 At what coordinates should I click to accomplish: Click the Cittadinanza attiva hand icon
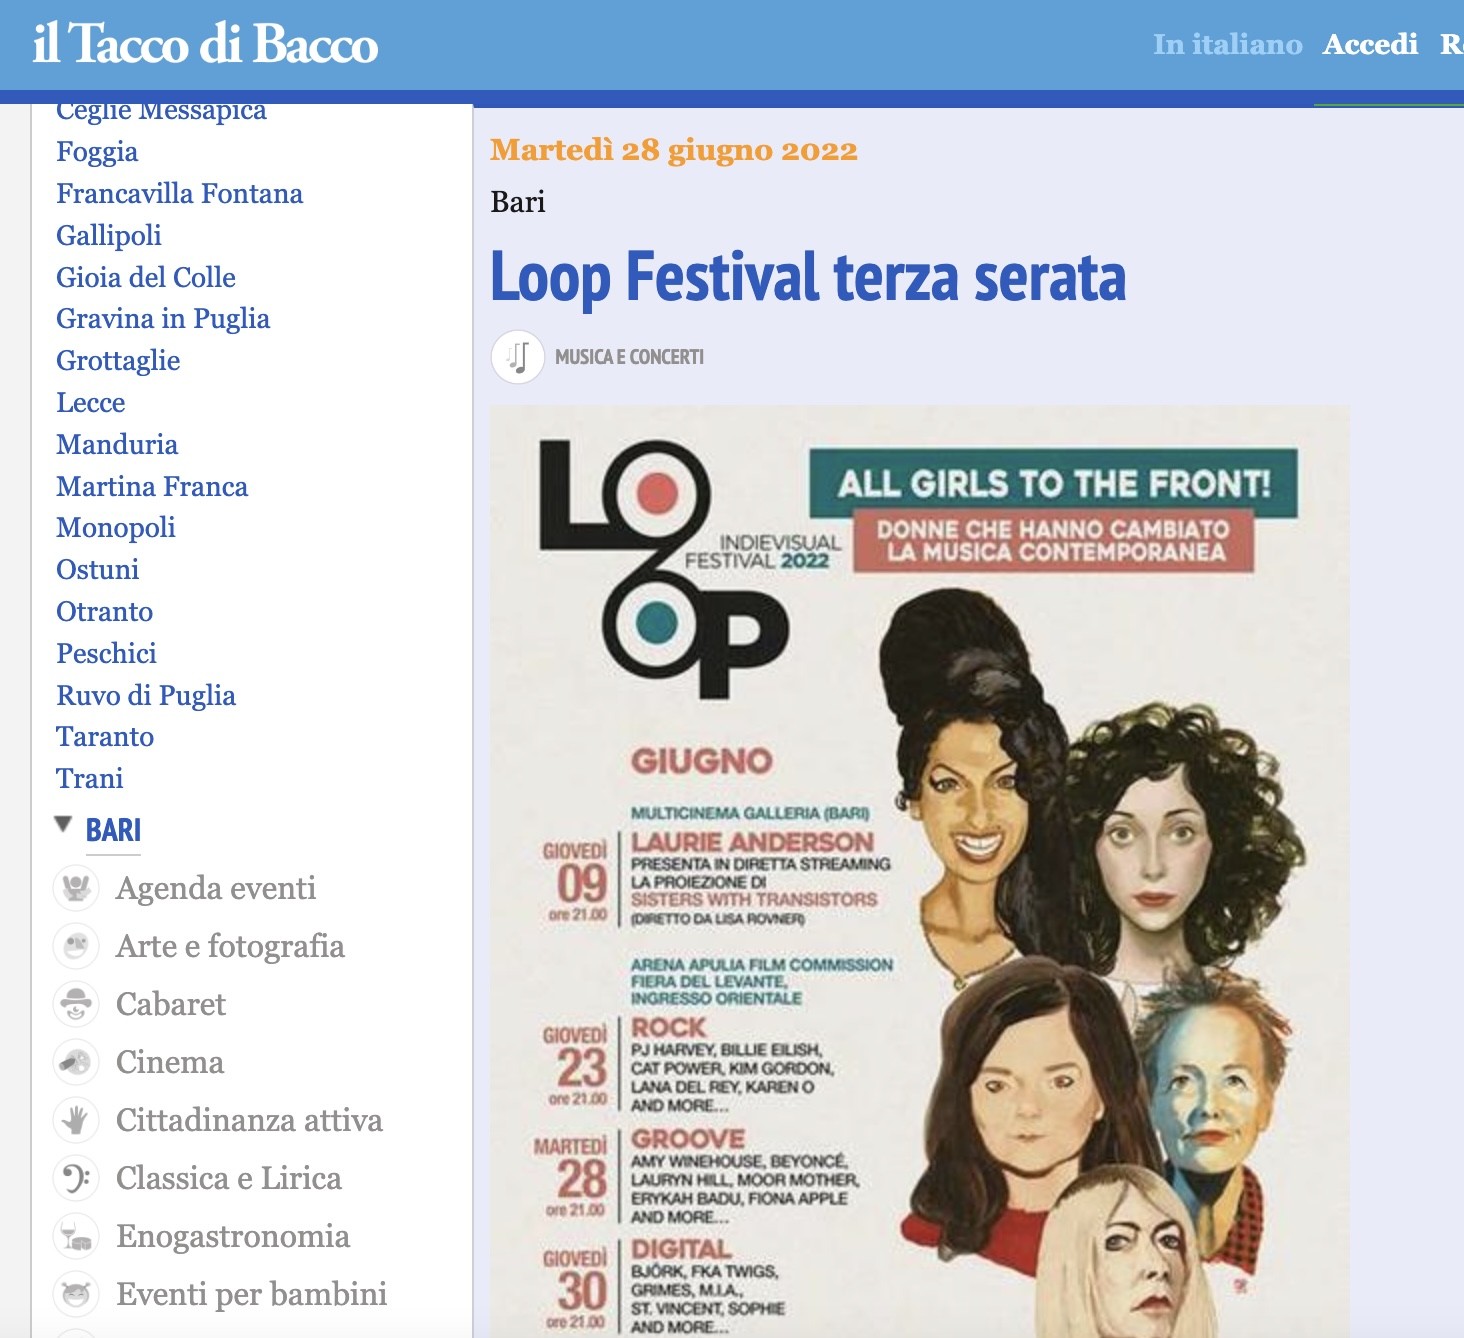pos(76,1120)
